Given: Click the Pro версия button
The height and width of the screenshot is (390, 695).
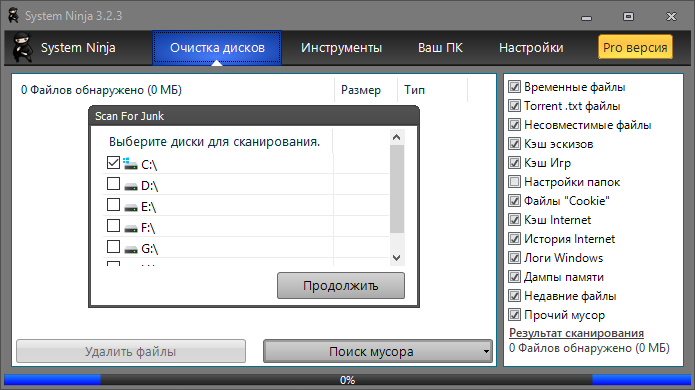Looking at the screenshot, I should tap(635, 47).
